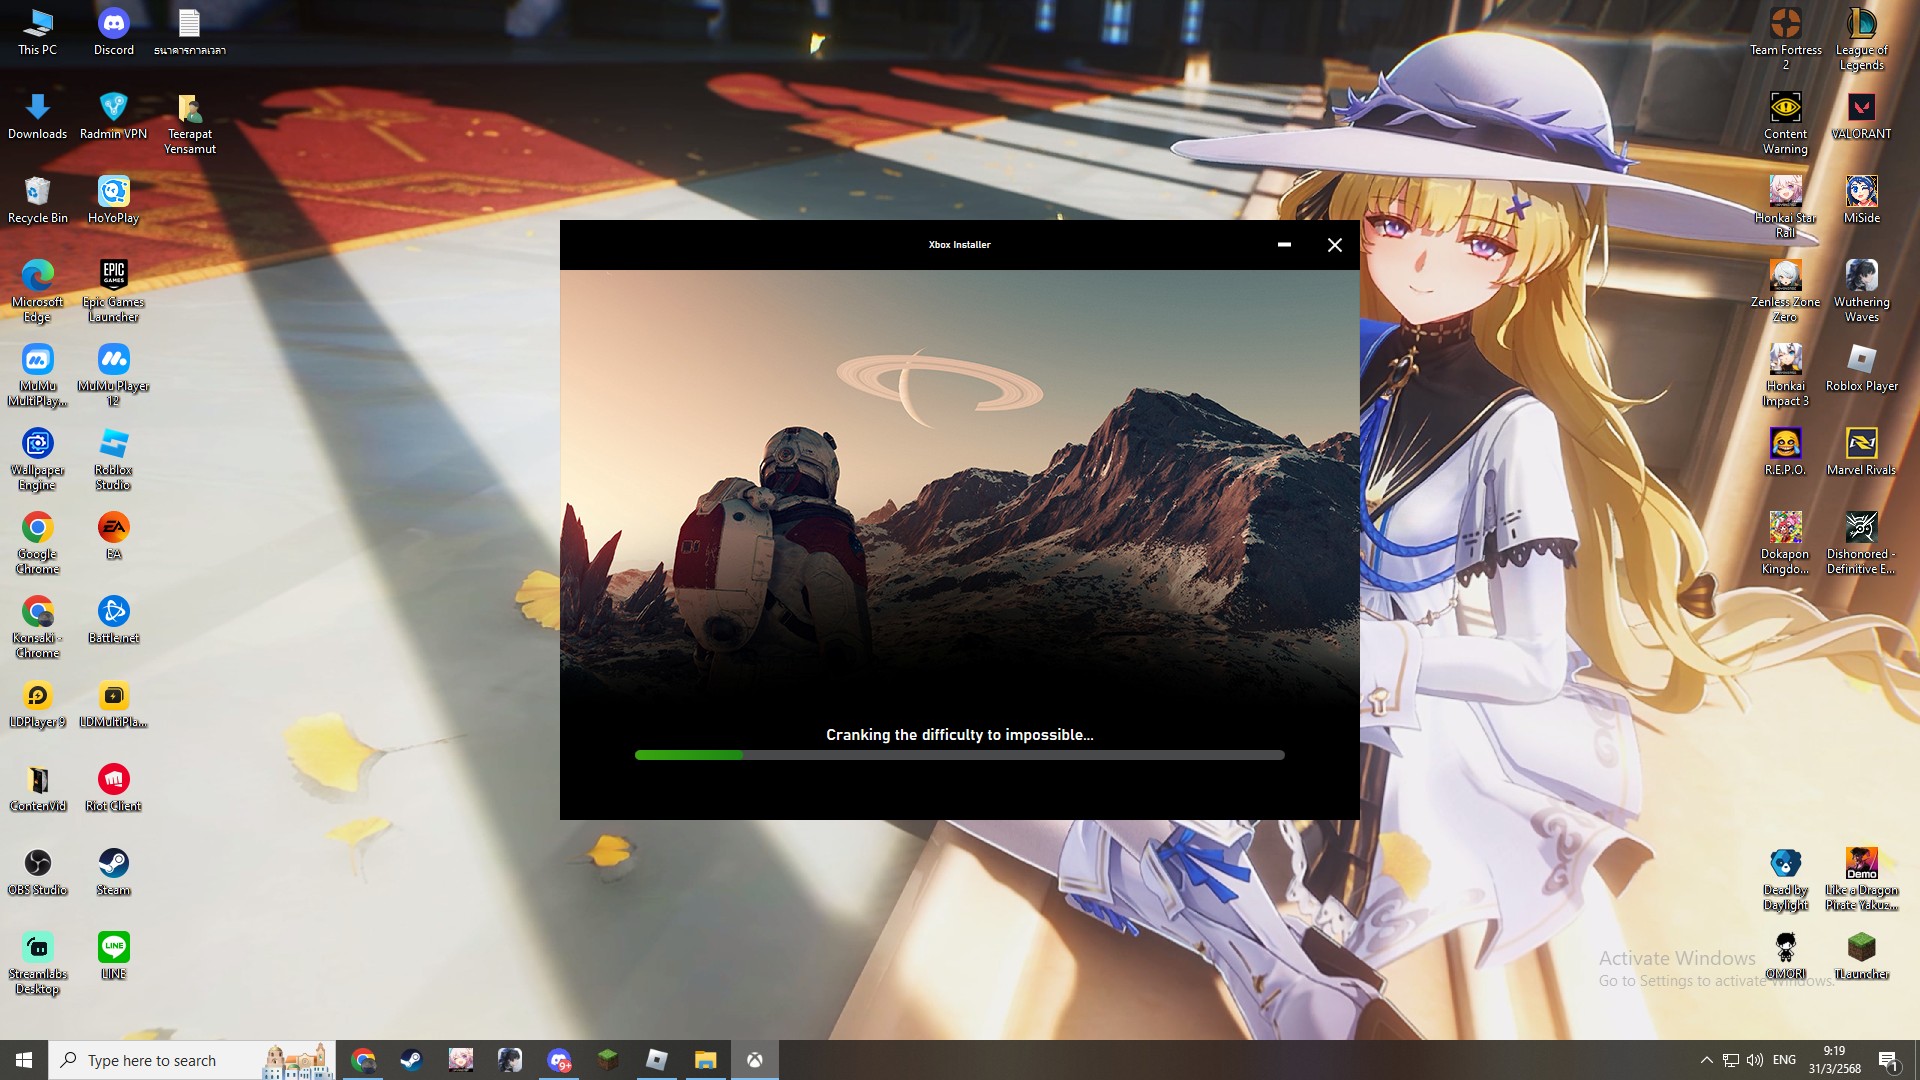Open the volume control in tray
1920x1080 pixels.
tap(1755, 1060)
